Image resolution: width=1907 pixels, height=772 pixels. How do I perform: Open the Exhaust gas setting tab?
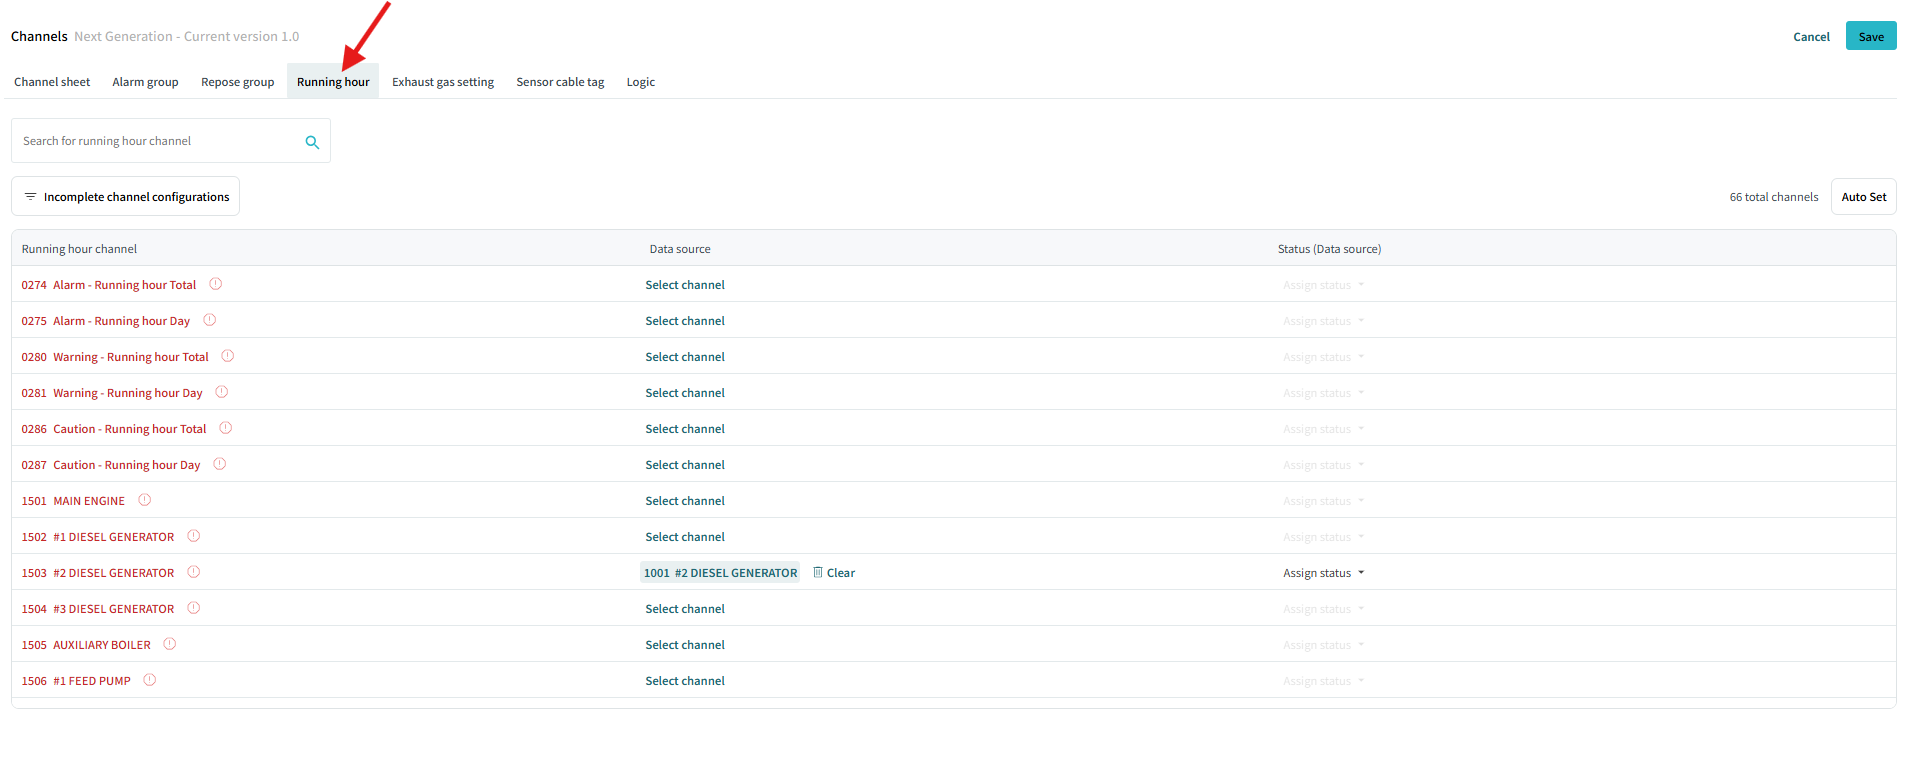443,82
